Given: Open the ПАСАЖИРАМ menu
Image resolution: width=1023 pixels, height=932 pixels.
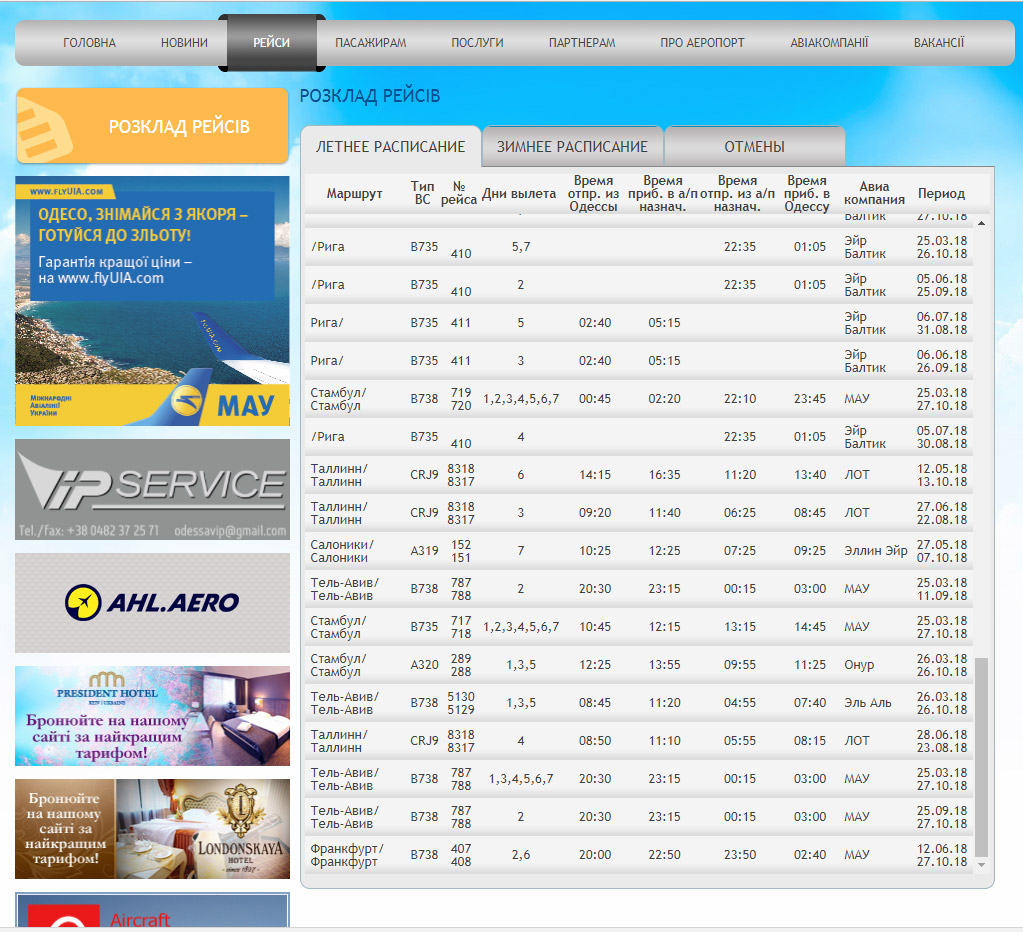Looking at the screenshot, I should (371, 42).
